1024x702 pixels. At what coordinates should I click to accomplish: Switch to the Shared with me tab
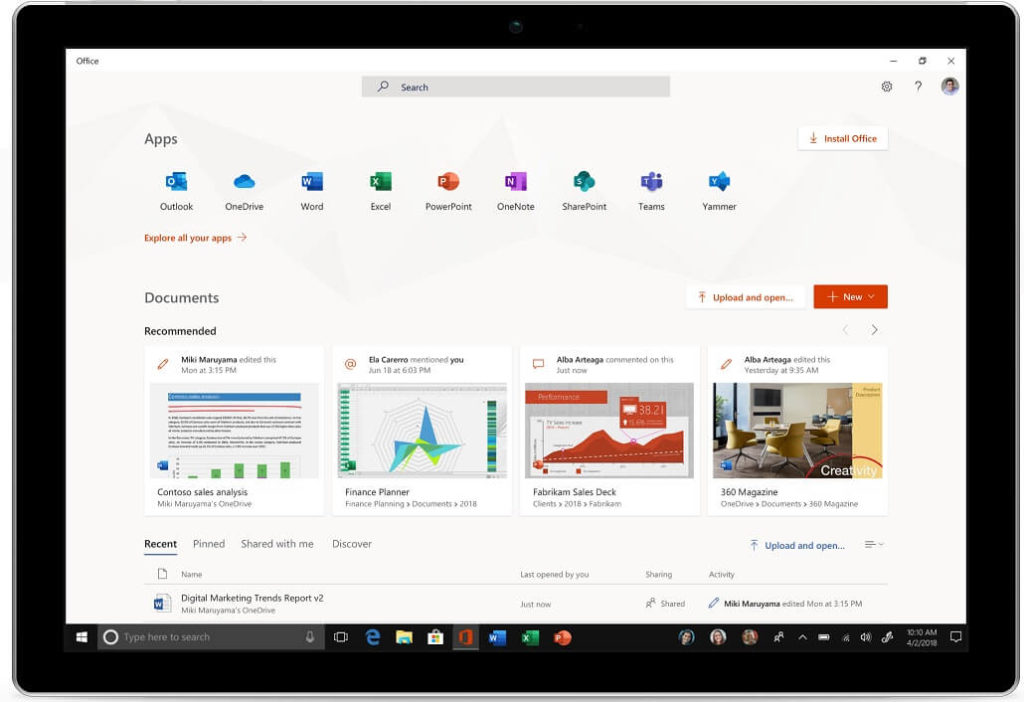tap(277, 544)
